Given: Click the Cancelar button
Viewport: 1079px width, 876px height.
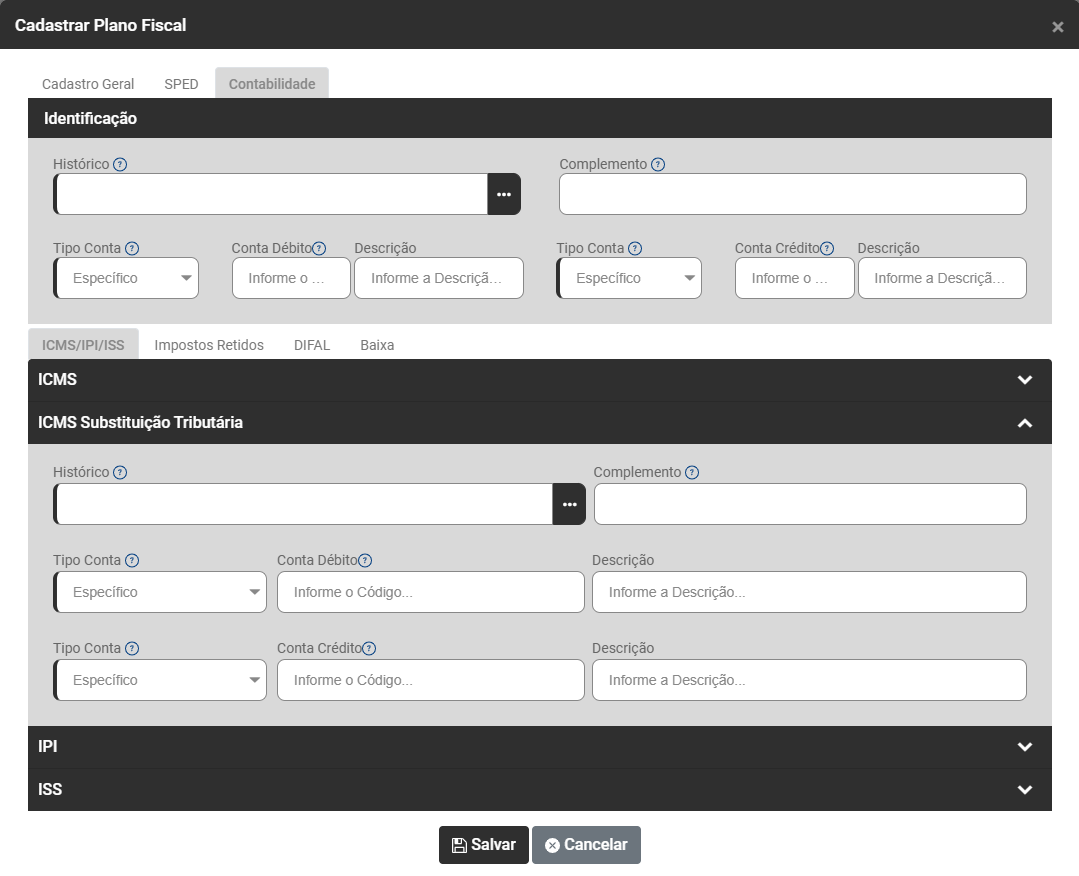Looking at the screenshot, I should point(586,845).
